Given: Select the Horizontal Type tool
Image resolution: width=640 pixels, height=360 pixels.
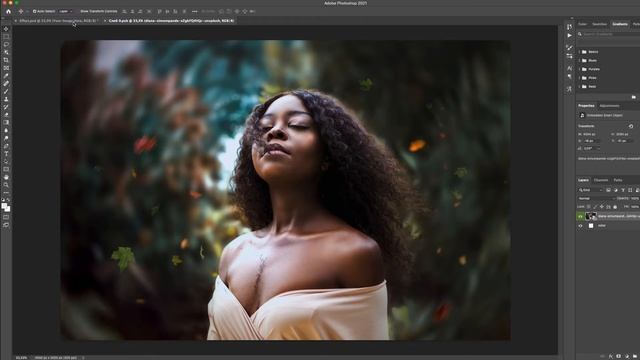Looking at the screenshot, I should click(6, 154).
